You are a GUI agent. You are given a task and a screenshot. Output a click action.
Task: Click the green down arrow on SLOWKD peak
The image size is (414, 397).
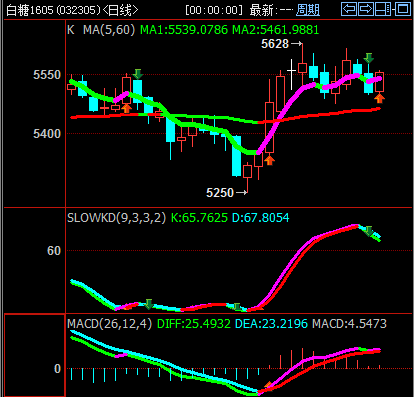pyautogui.click(x=369, y=231)
